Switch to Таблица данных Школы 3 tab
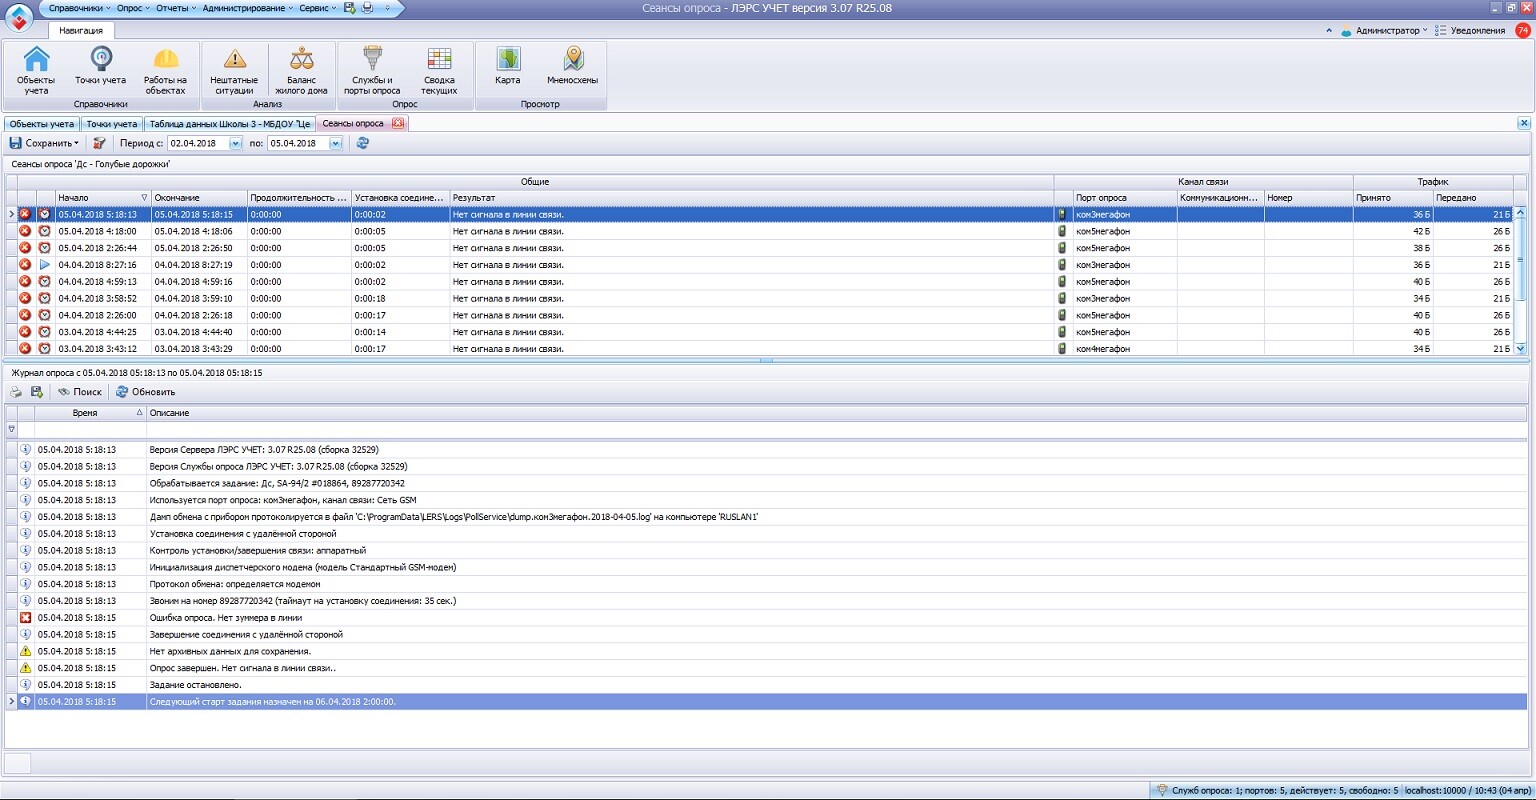Viewport: 1536px width, 800px height. click(x=230, y=124)
